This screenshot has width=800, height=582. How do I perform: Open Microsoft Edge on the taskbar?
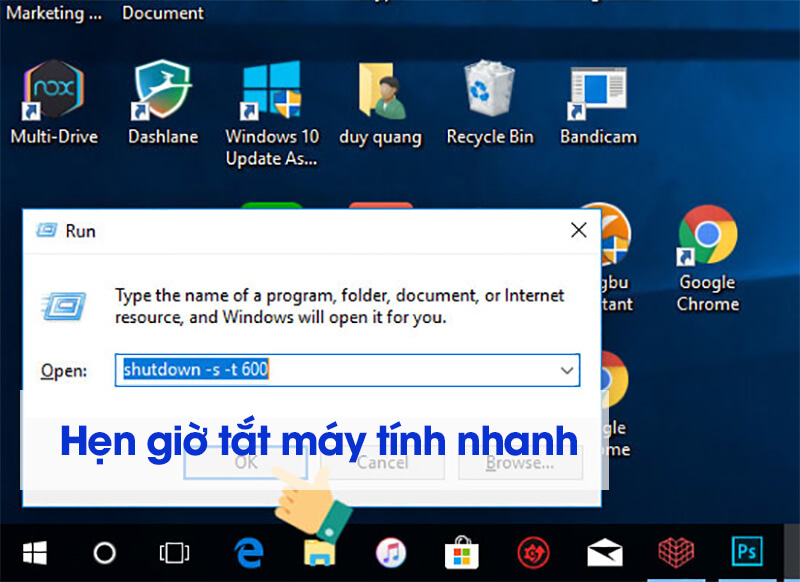247,551
